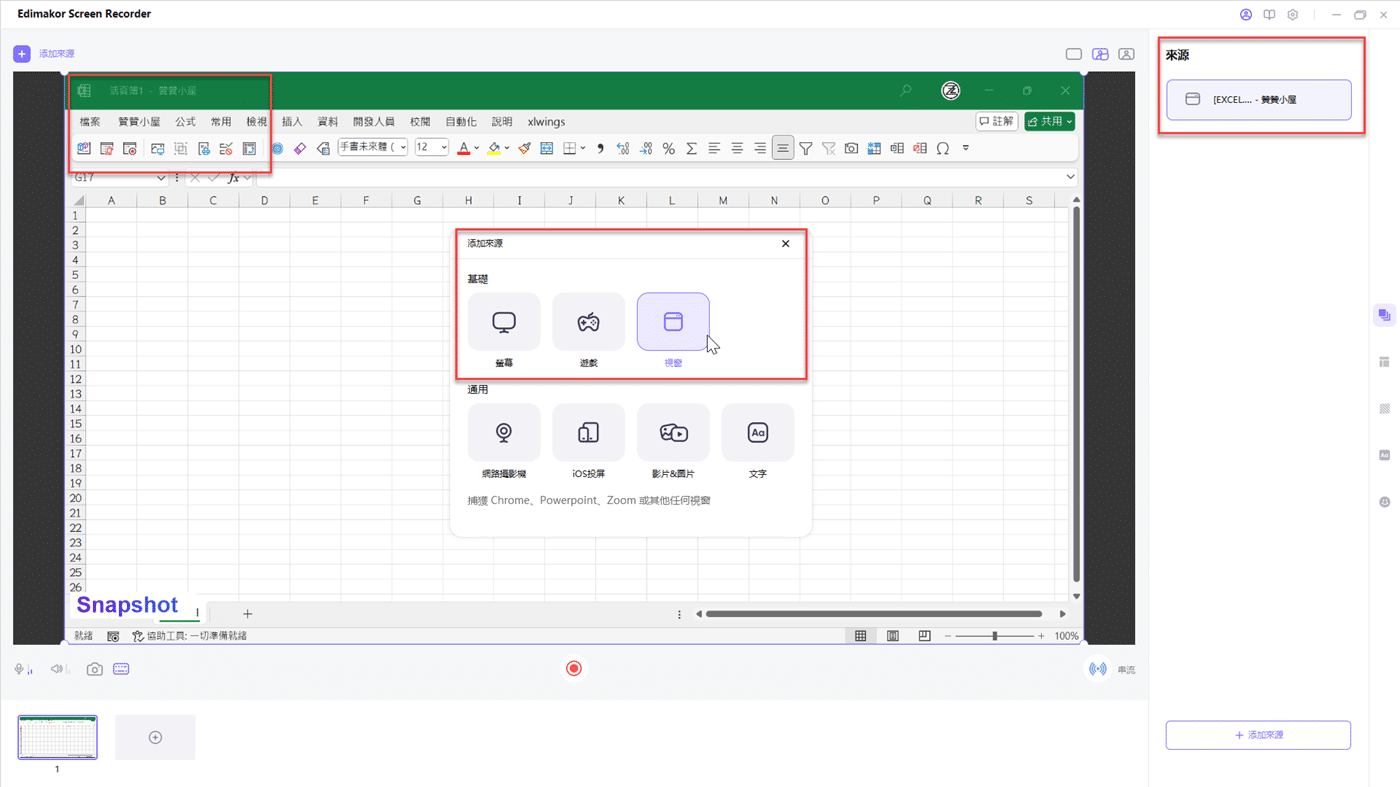Pick the 視窗 window source
The height and width of the screenshot is (787, 1400).
(x=673, y=322)
